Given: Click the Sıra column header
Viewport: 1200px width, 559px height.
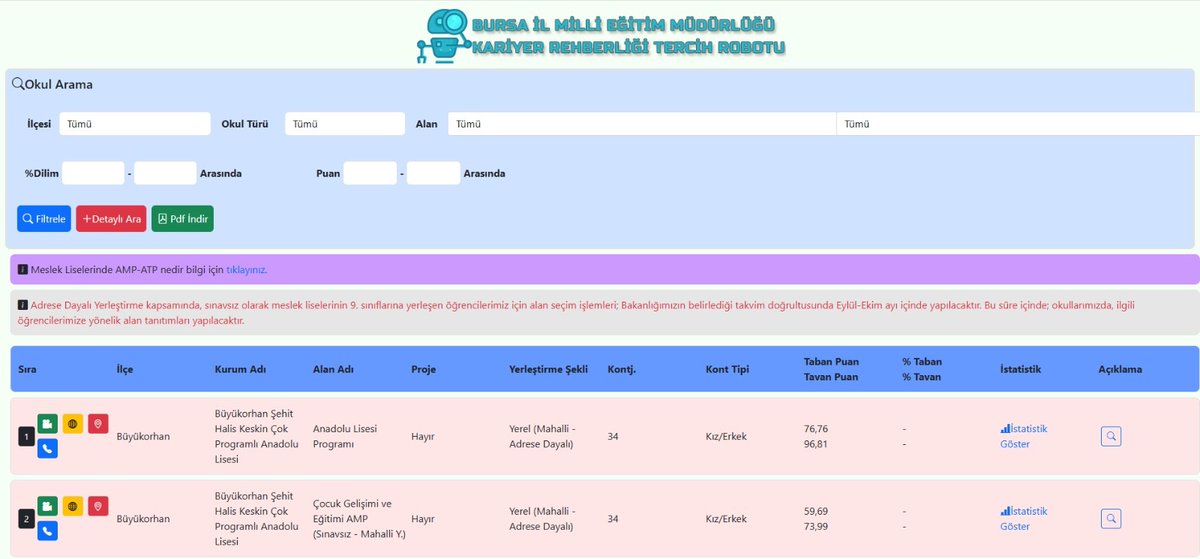Looking at the screenshot, I should (27, 369).
